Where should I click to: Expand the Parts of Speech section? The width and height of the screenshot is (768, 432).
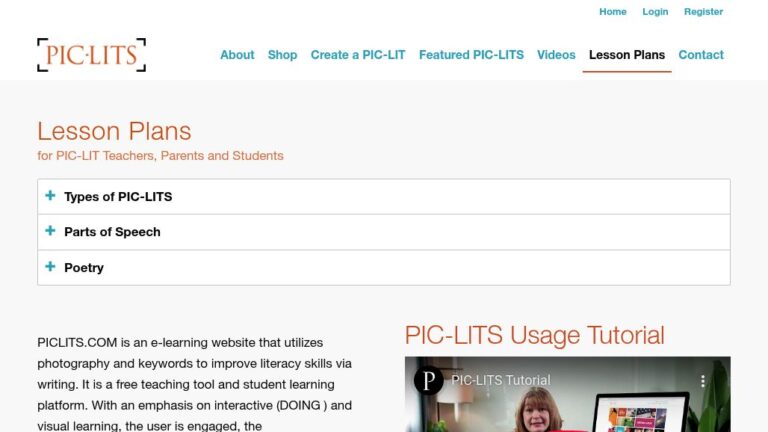tap(112, 232)
